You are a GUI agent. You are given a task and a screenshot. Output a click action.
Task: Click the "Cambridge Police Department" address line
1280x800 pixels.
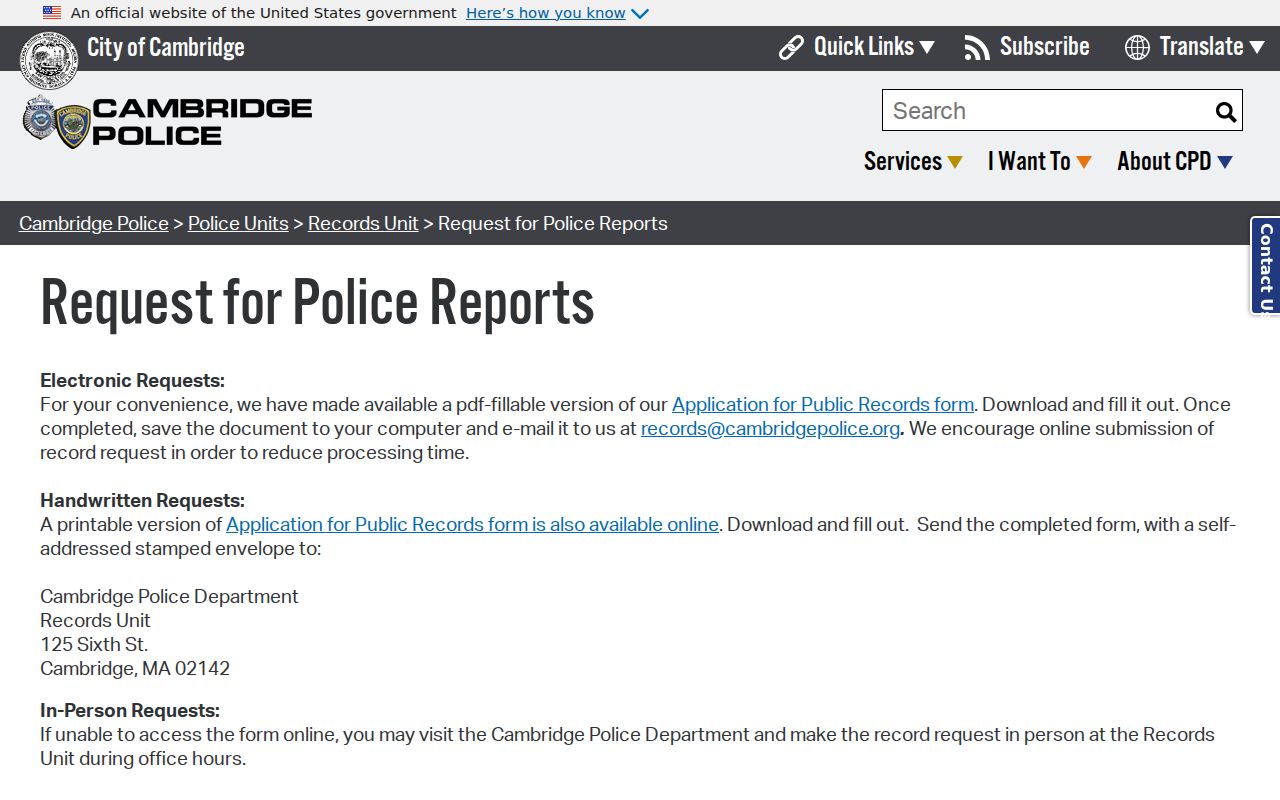coord(169,596)
